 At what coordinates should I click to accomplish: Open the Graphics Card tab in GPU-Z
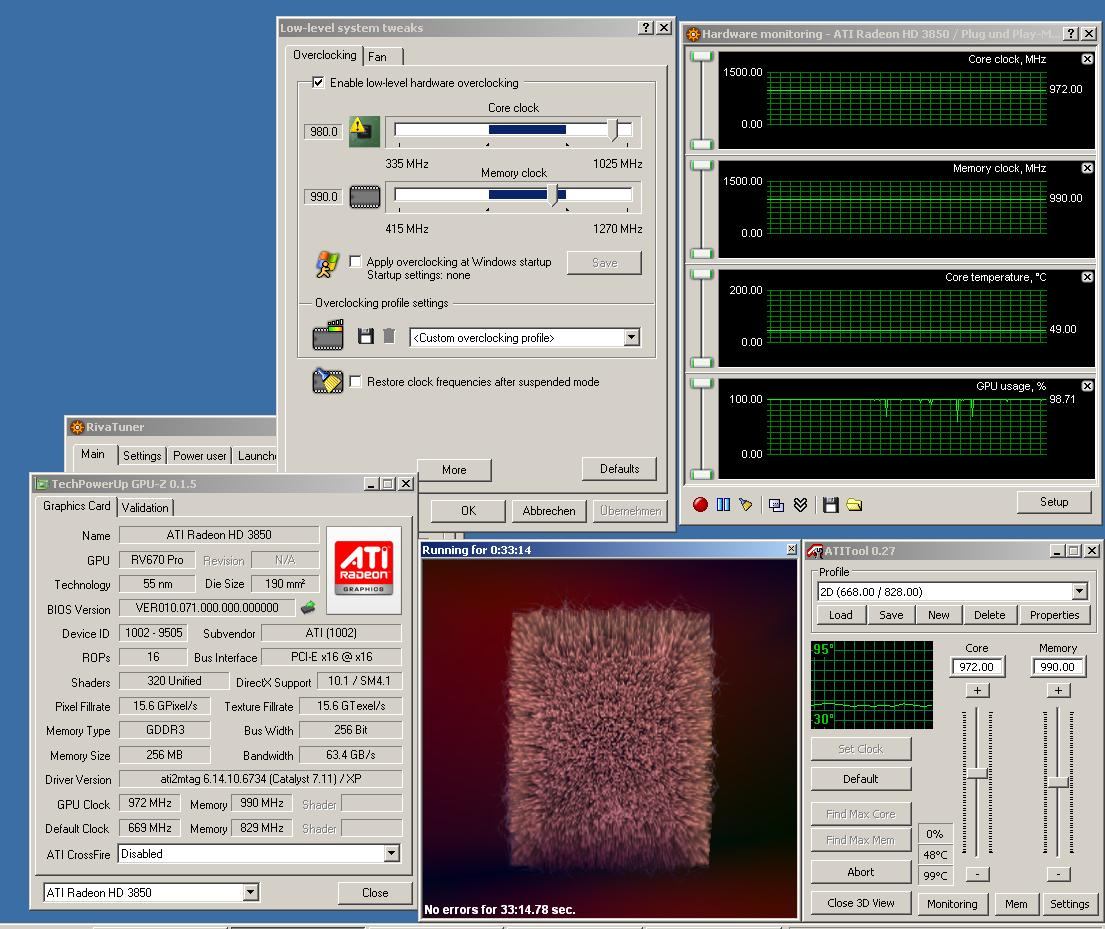point(76,505)
